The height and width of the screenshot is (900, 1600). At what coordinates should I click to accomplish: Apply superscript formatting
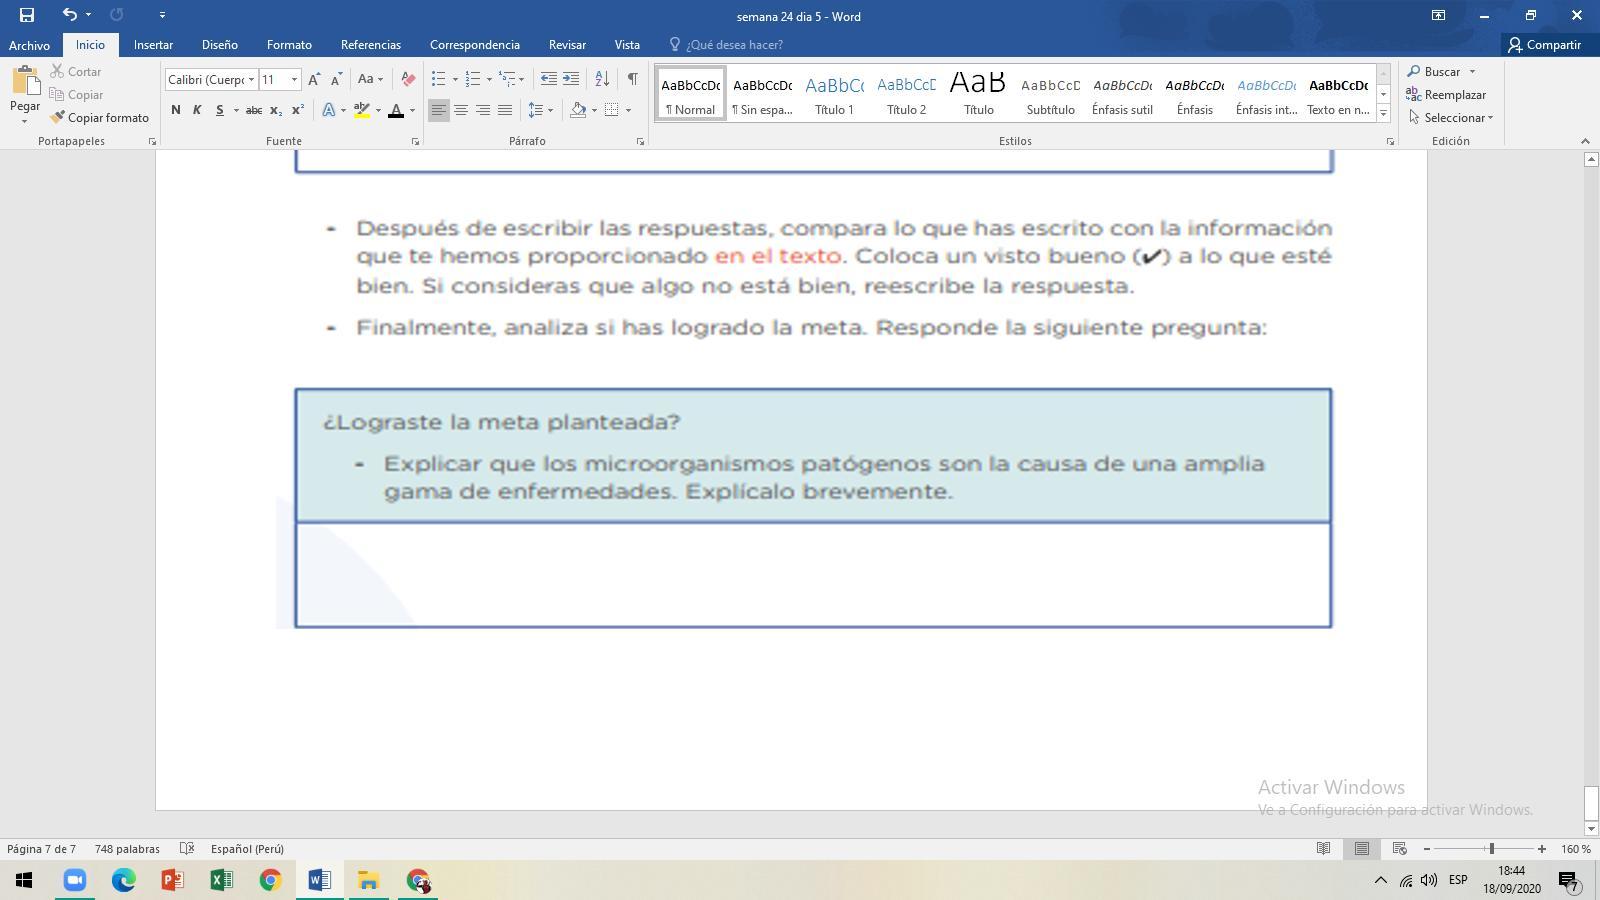pyautogui.click(x=298, y=110)
